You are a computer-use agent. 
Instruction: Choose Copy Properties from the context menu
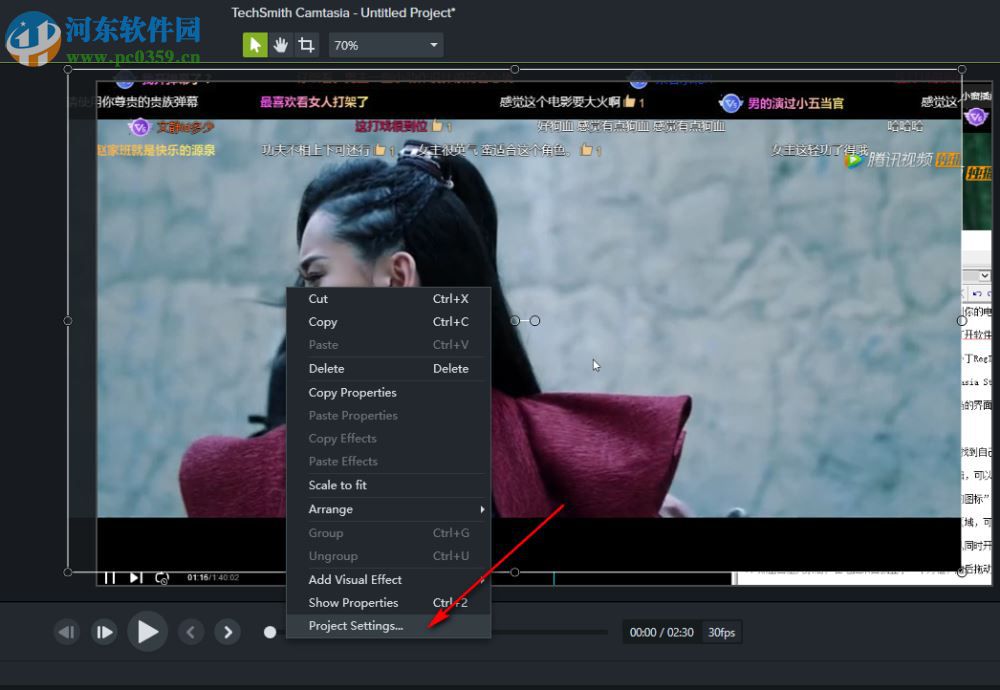(x=352, y=392)
